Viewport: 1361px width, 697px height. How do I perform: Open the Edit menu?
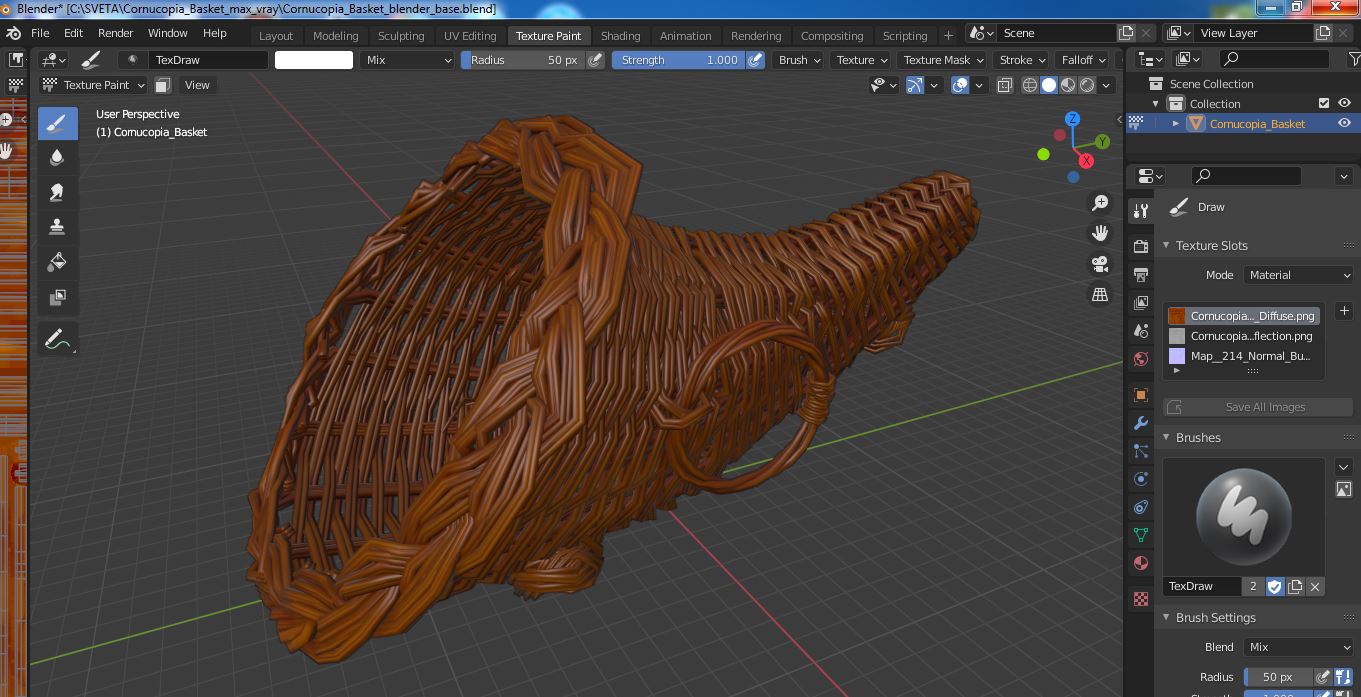coord(73,33)
